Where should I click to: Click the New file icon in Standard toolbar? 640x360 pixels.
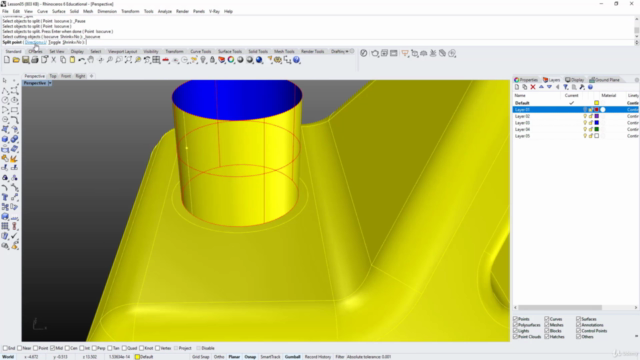coord(7,60)
